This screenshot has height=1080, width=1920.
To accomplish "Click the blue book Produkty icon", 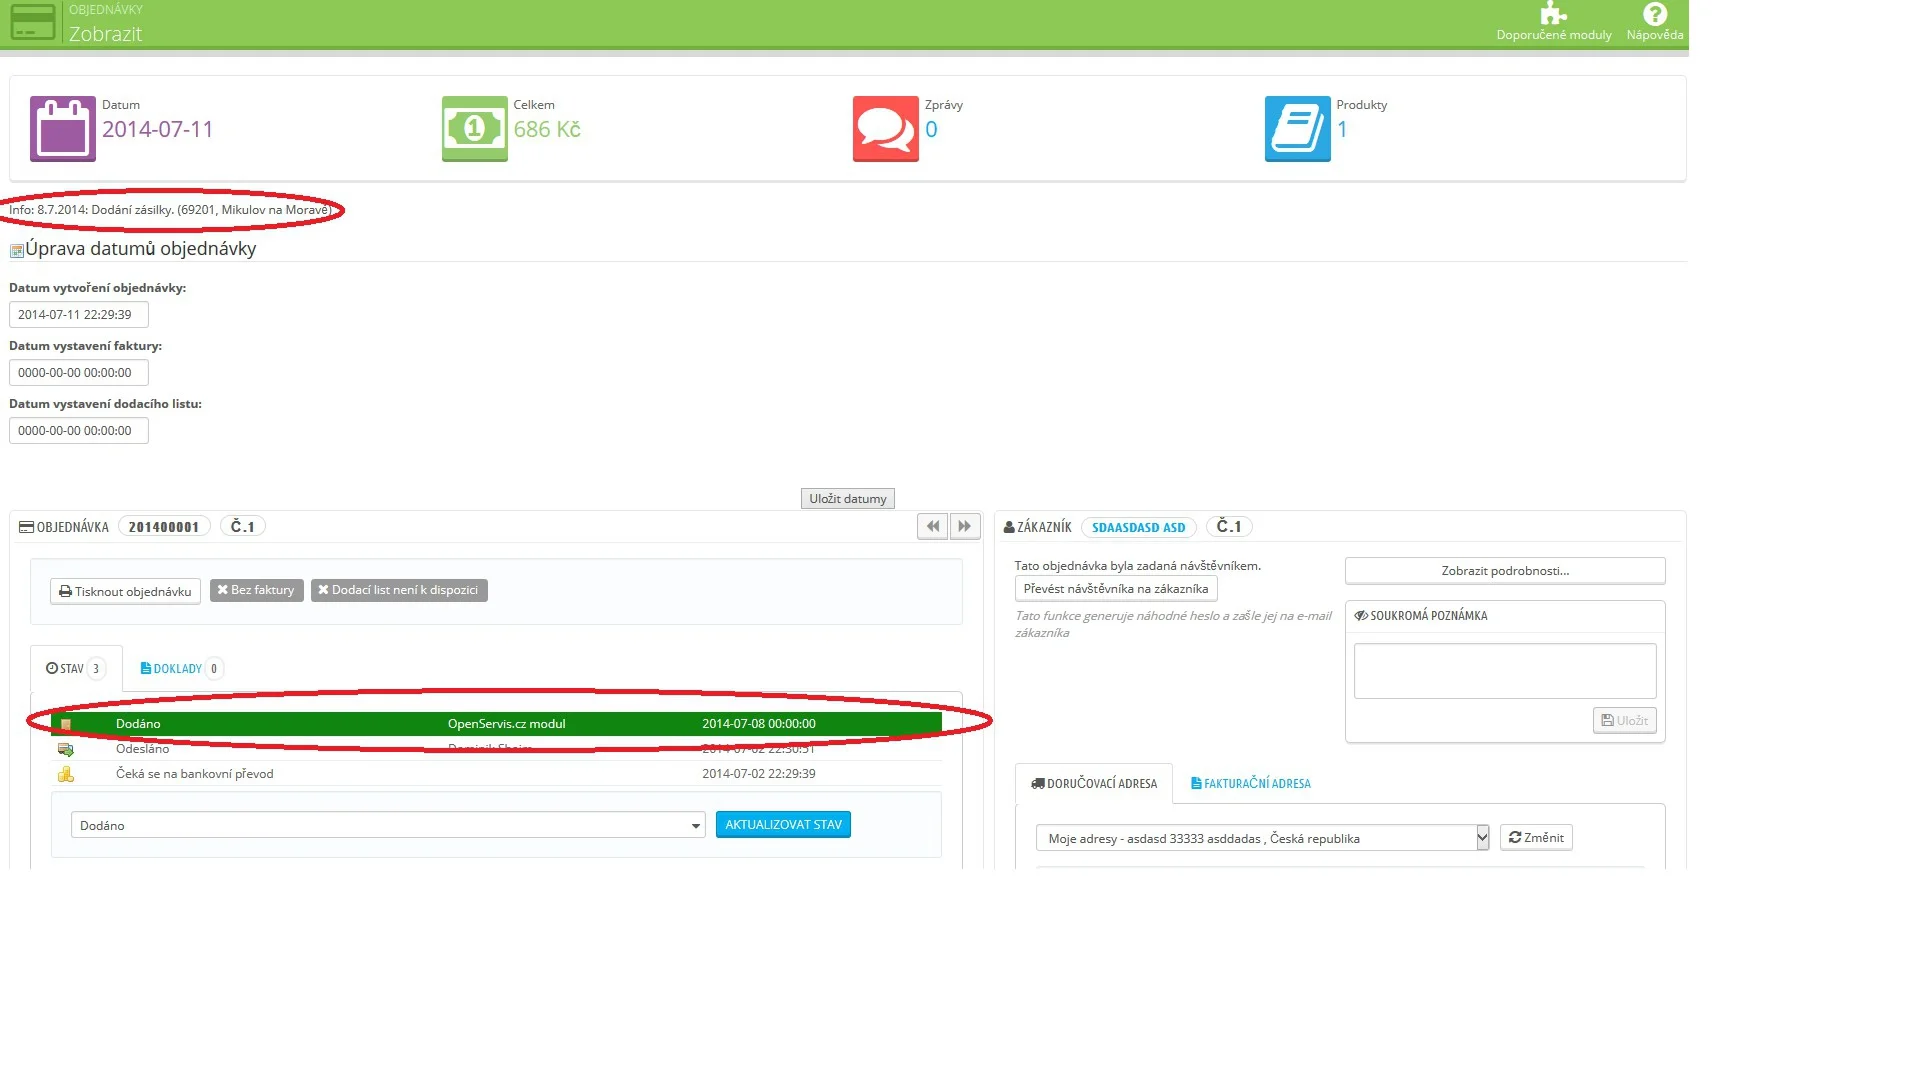I will coord(1297,129).
